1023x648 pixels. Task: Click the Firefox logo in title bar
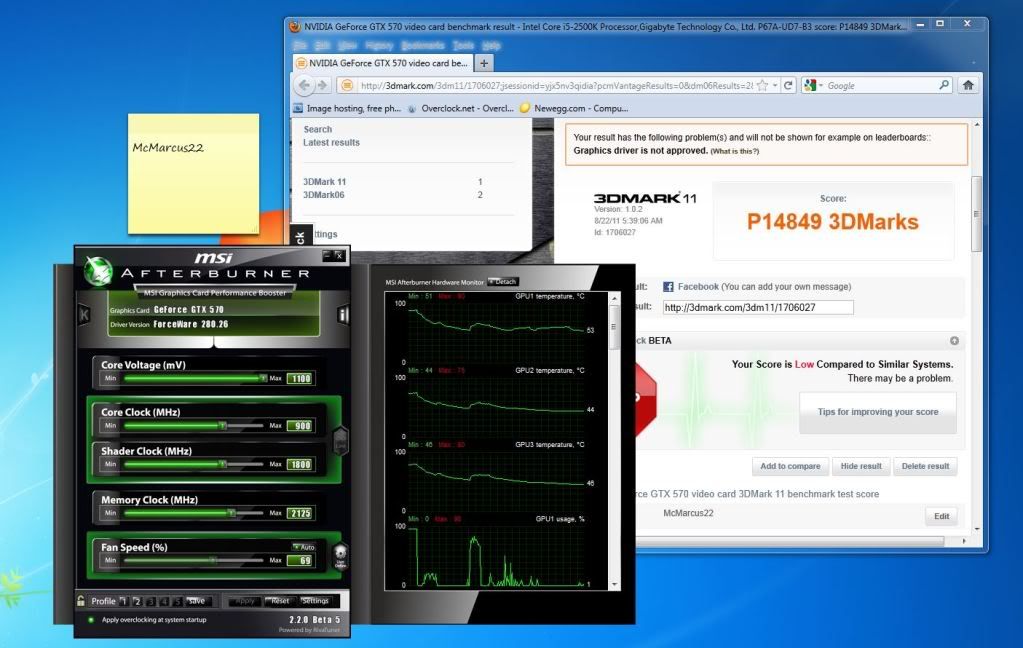[295, 27]
